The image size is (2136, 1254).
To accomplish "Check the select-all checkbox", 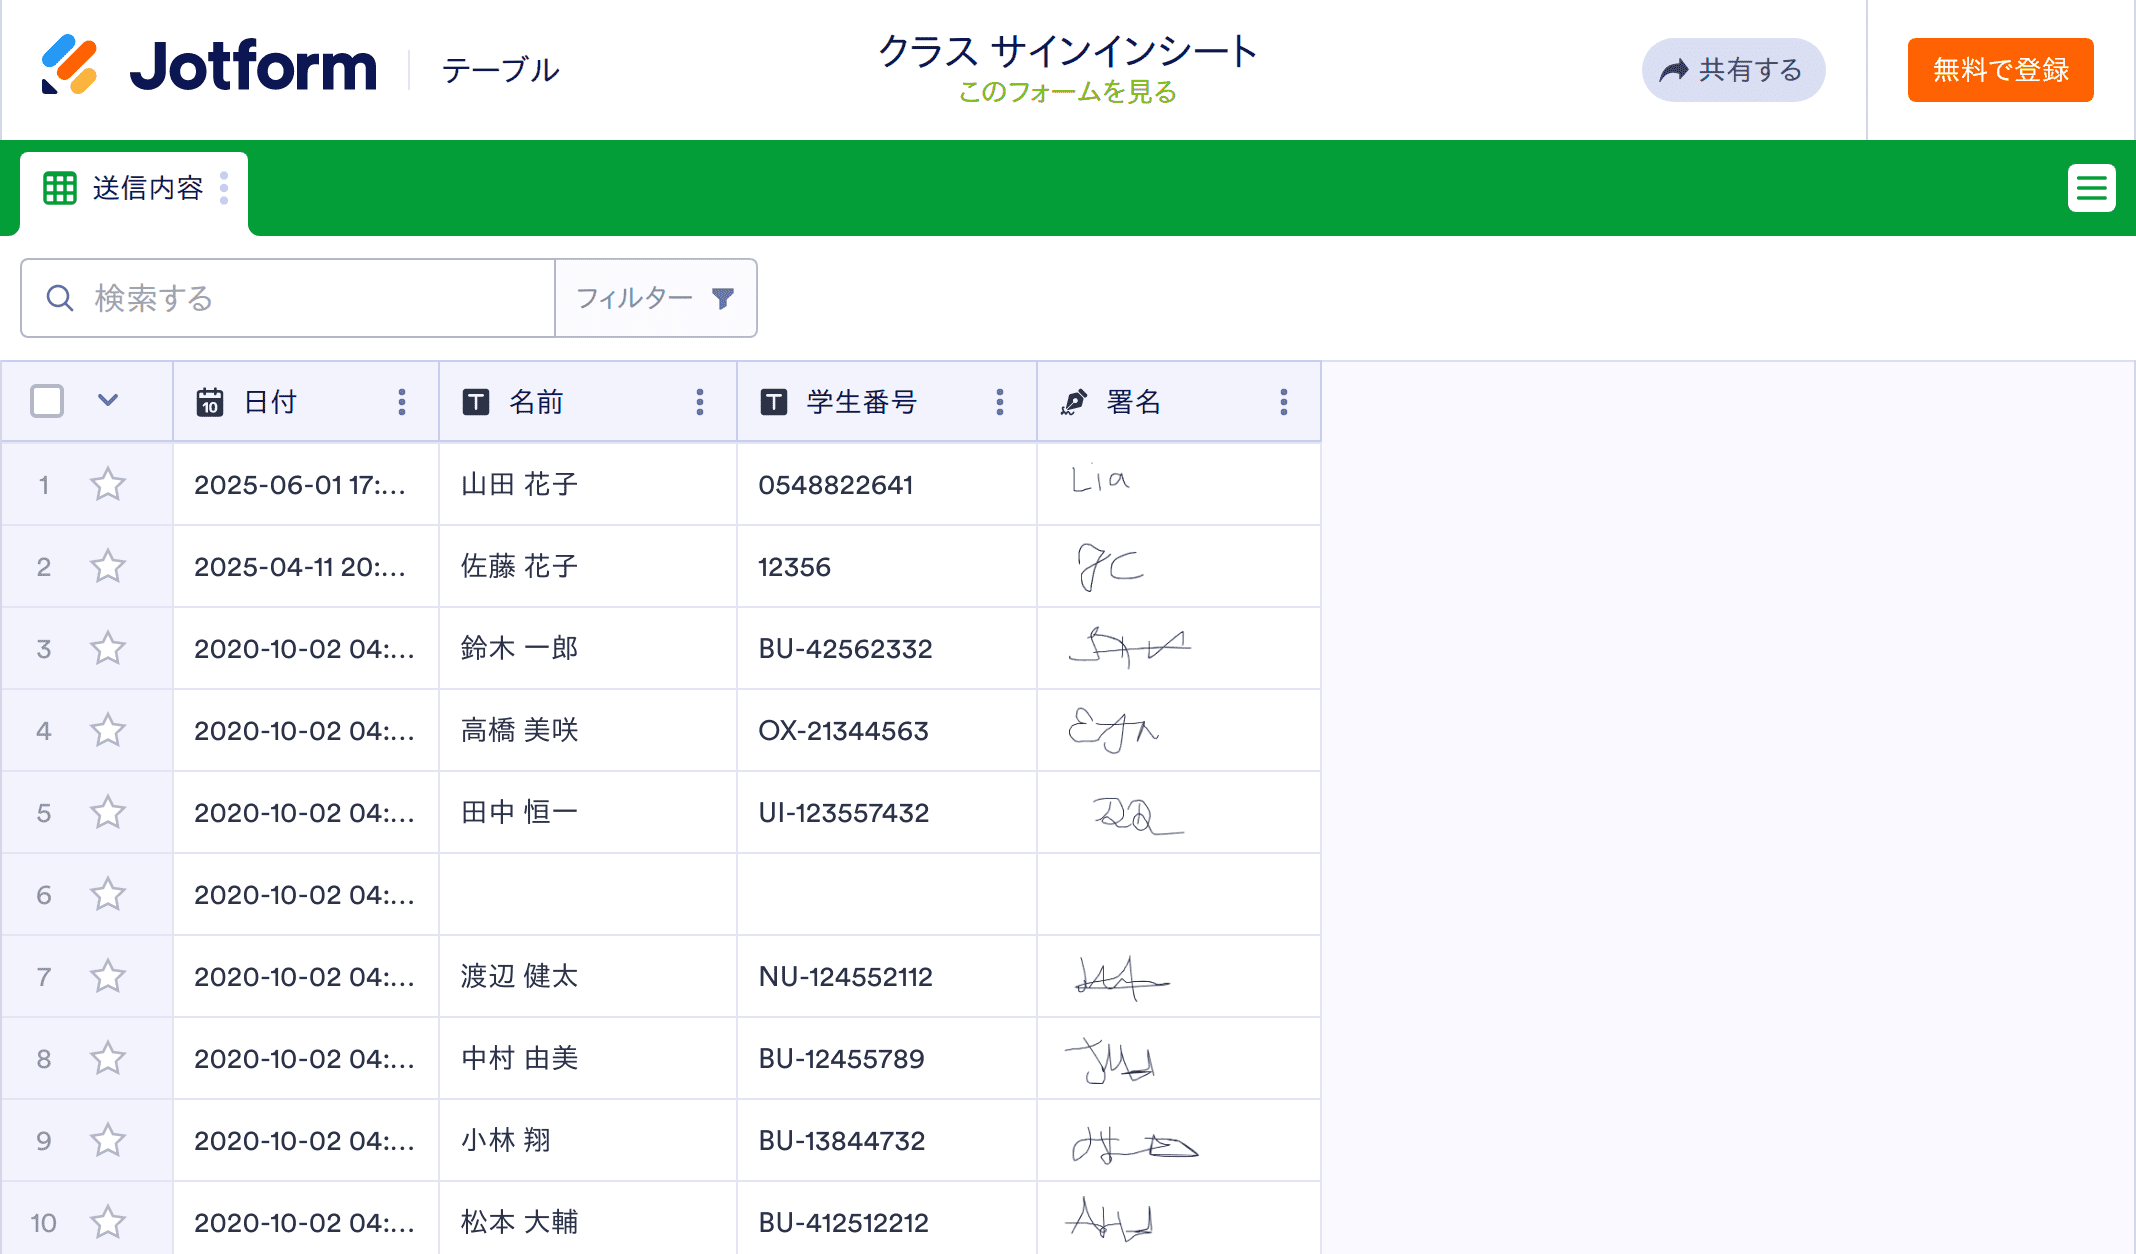I will tap(47, 401).
